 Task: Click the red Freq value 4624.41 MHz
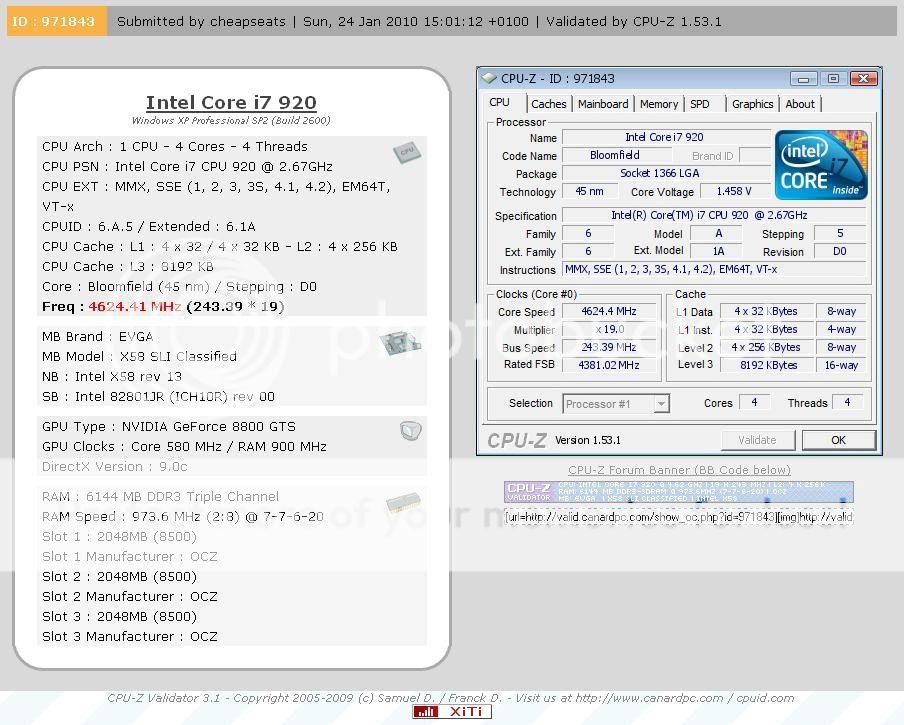(x=134, y=307)
